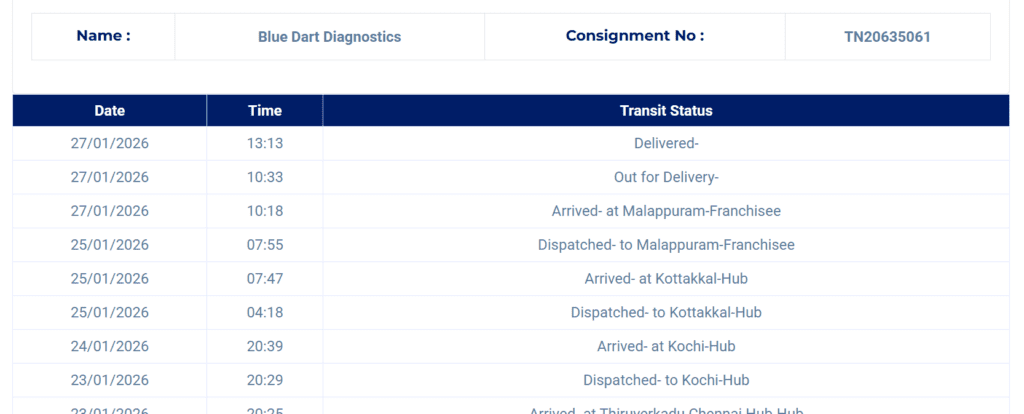
Task: Click the Transit Status column header
Action: click(x=666, y=111)
